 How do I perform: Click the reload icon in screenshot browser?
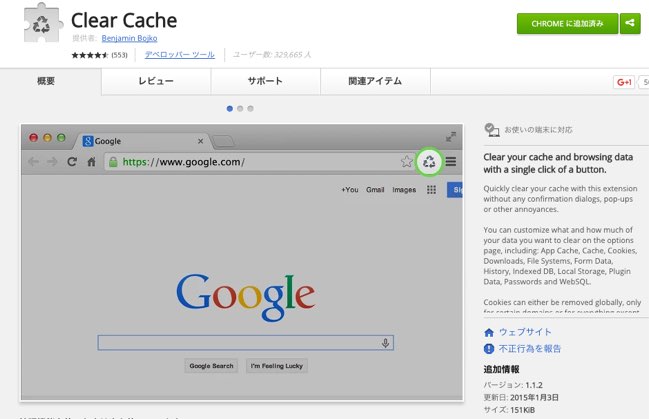click(72, 161)
